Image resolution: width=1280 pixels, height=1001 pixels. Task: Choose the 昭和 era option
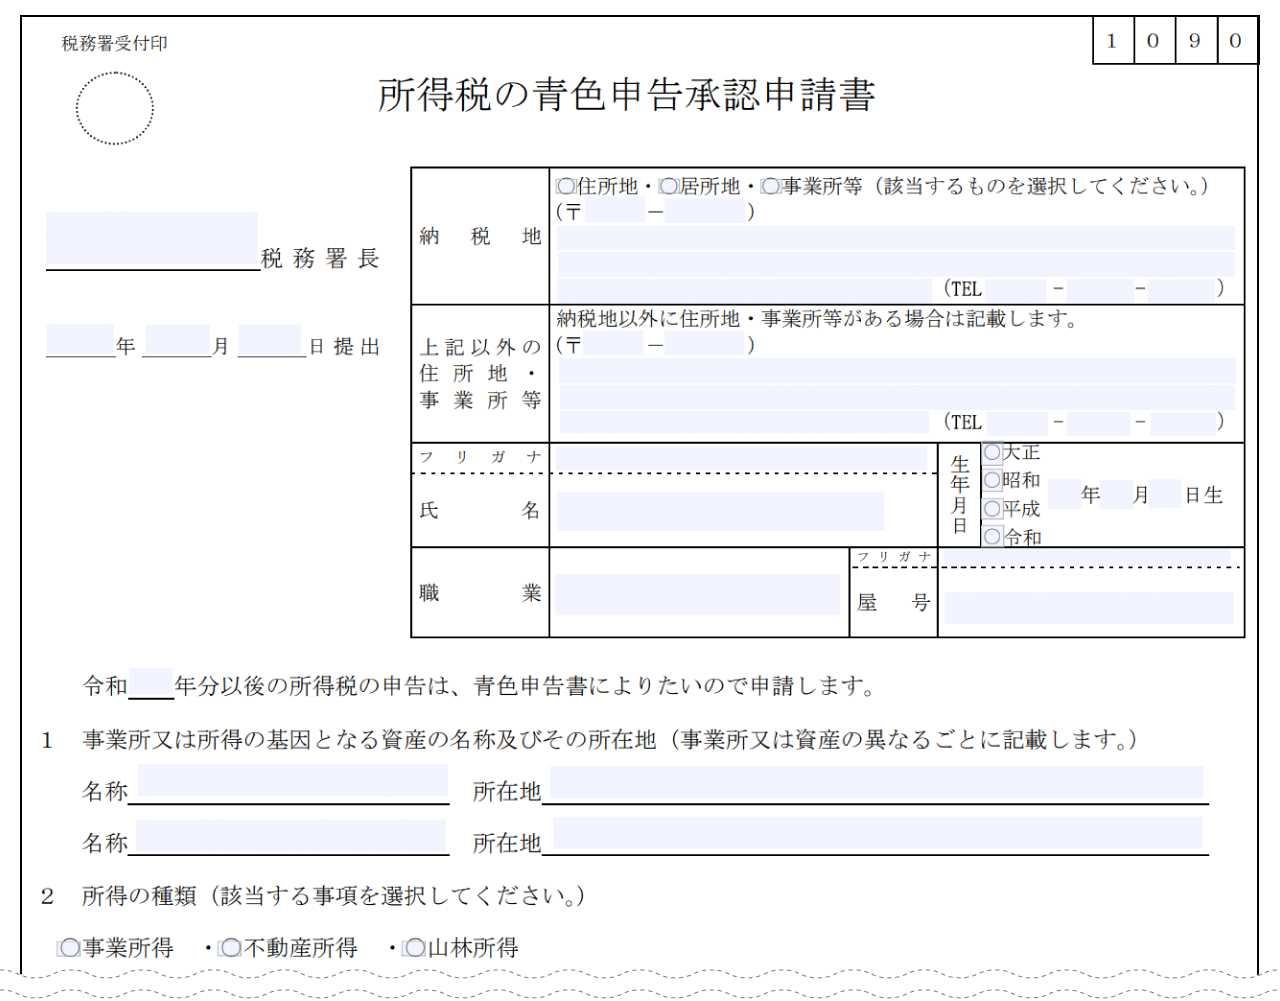click(x=992, y=480)
